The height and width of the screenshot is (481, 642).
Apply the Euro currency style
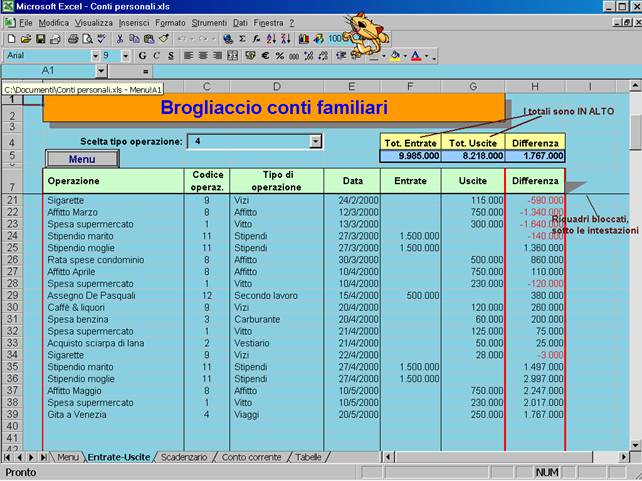pos(264,56)
